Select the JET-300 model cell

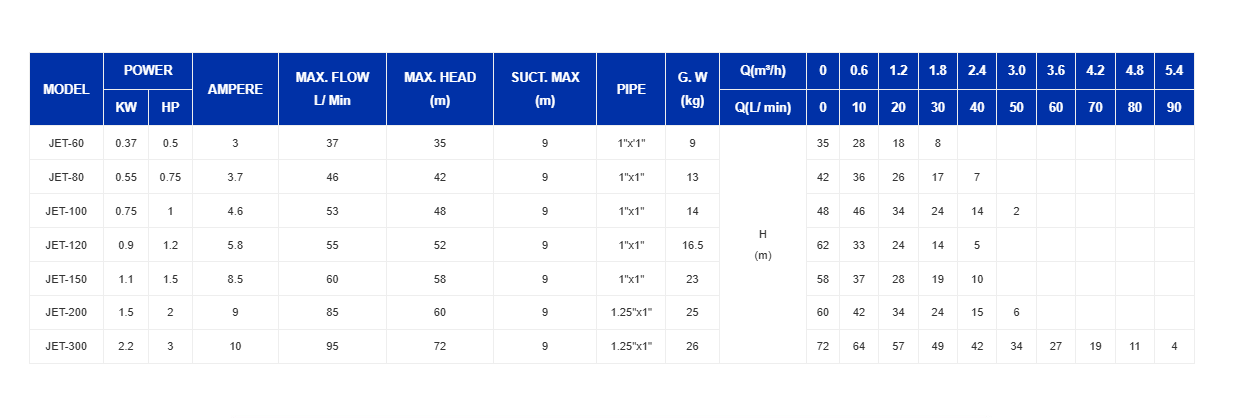point(66,346)
